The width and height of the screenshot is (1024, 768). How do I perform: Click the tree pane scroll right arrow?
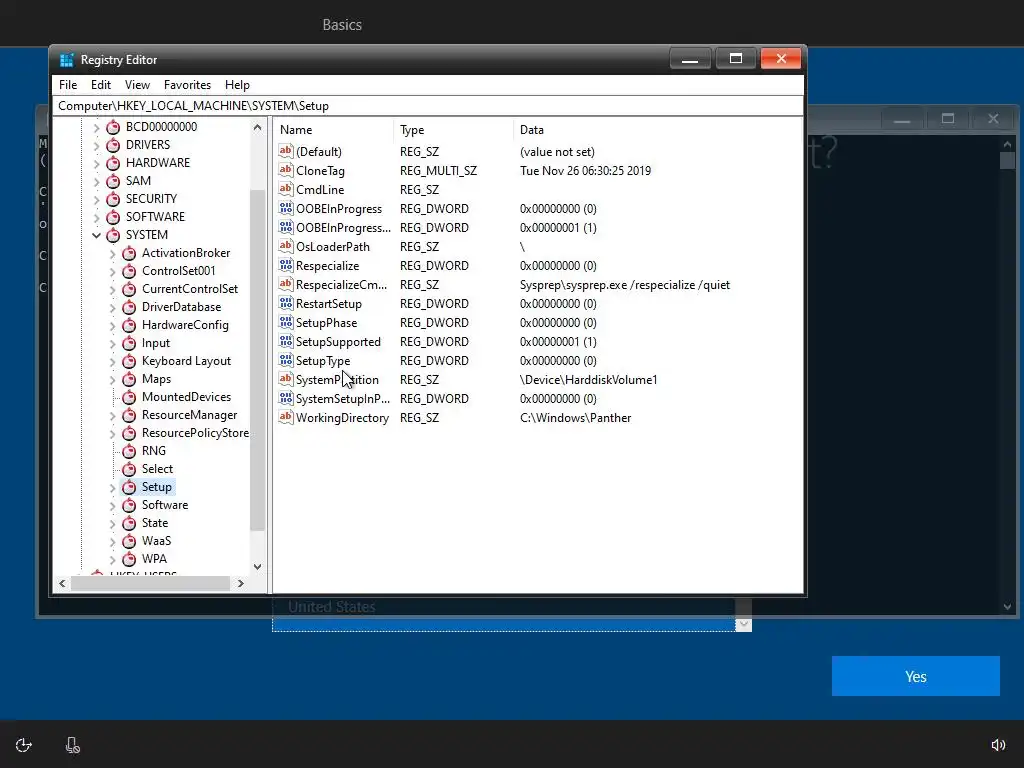[x=241, y=583]
